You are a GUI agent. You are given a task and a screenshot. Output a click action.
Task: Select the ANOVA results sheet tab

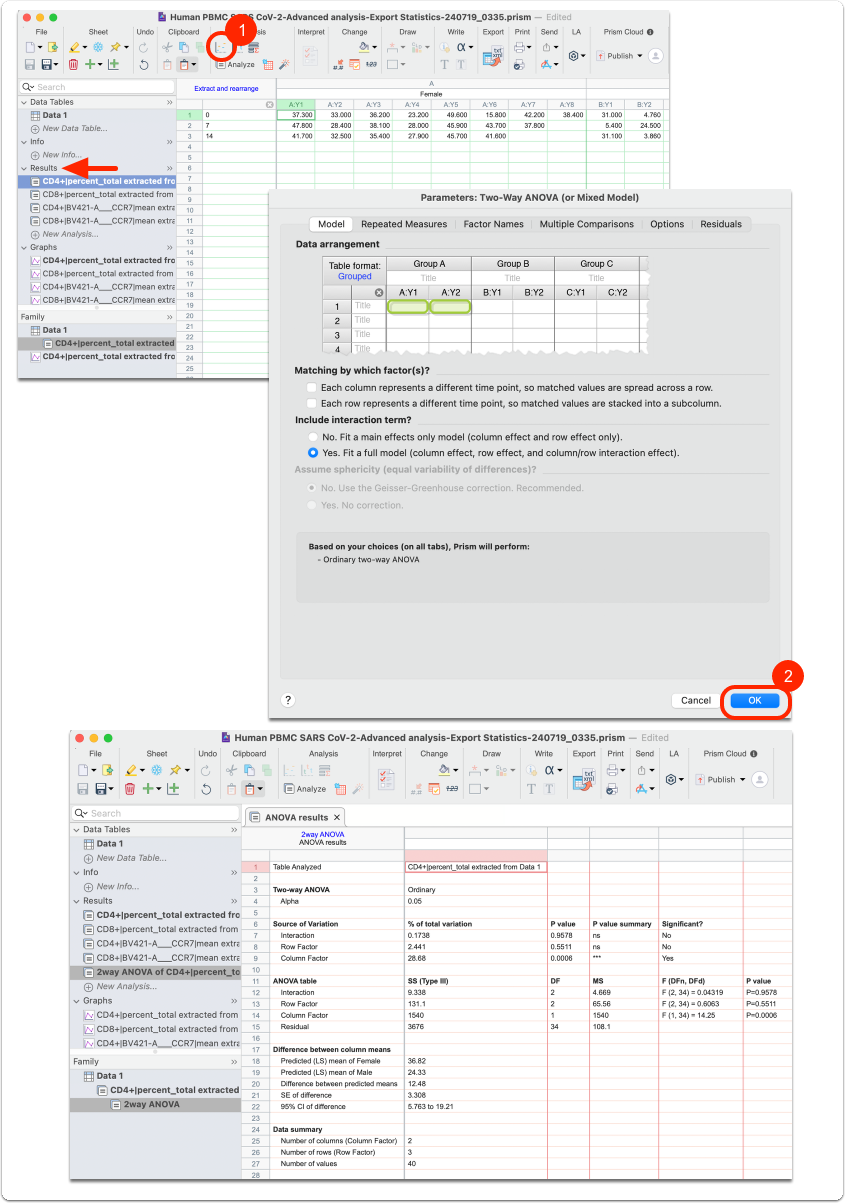point(297,817)
